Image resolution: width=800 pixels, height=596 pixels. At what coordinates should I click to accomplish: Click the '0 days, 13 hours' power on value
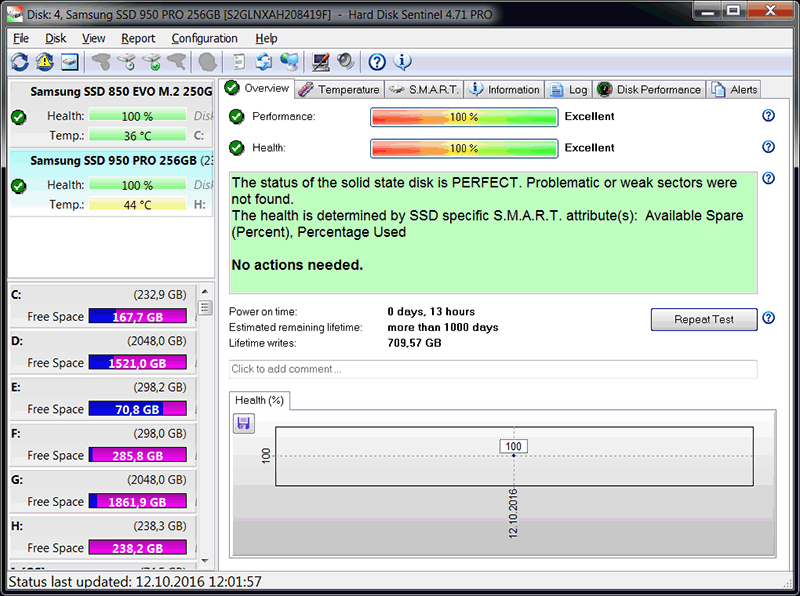431,311
